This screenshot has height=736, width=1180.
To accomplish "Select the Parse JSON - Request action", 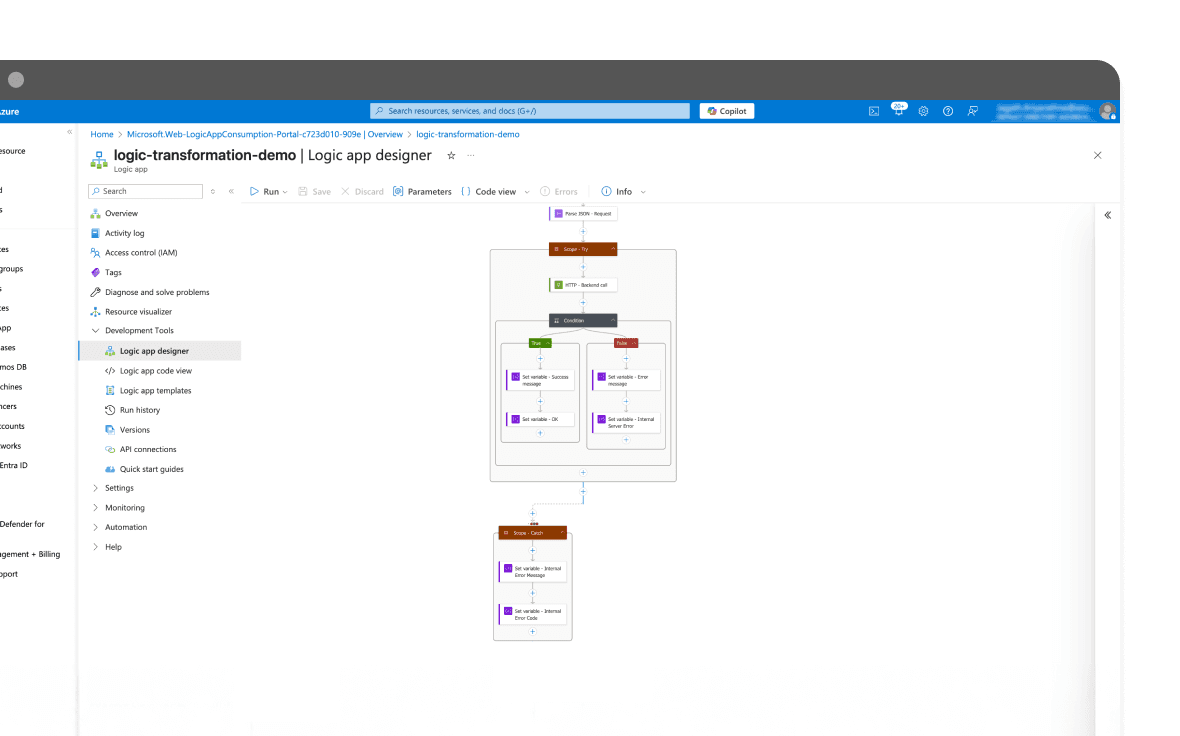I will coord(583,213).
